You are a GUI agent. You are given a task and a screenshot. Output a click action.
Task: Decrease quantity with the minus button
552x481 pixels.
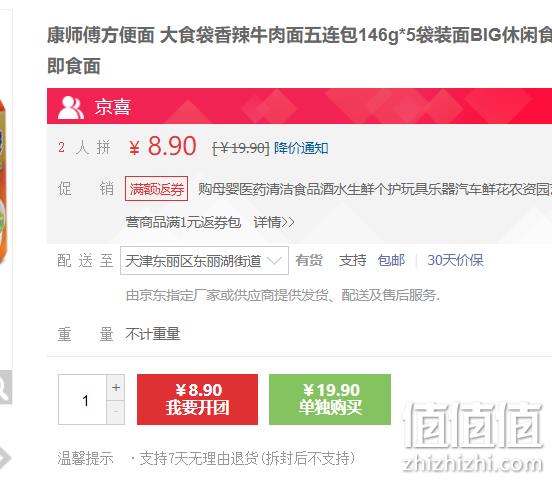click(116, 412)
